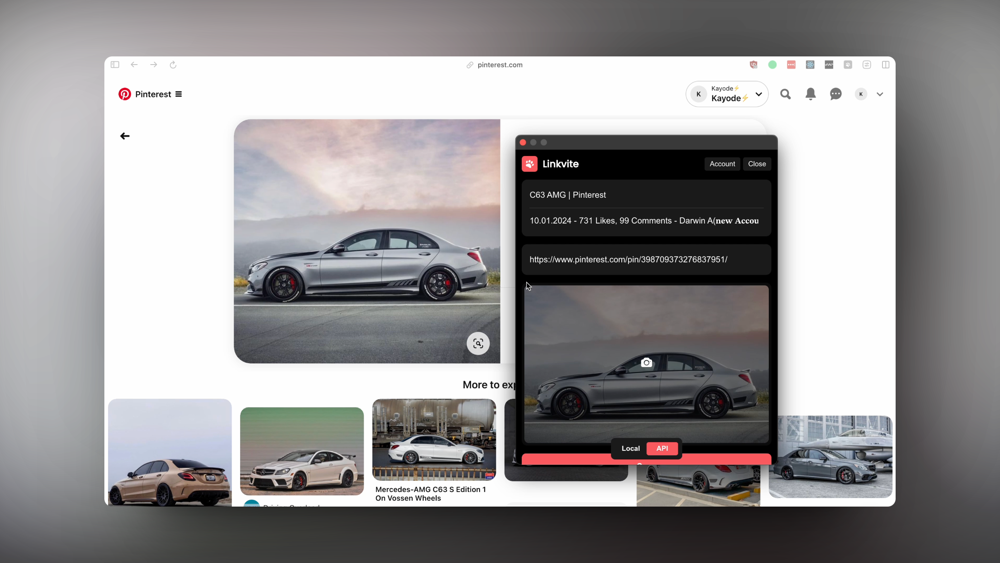The width and height of the screenshot is (1000, 563).
Task: Open the white sedan on Vossen Wheels thumbnail
Action: [x=434, y=439]
